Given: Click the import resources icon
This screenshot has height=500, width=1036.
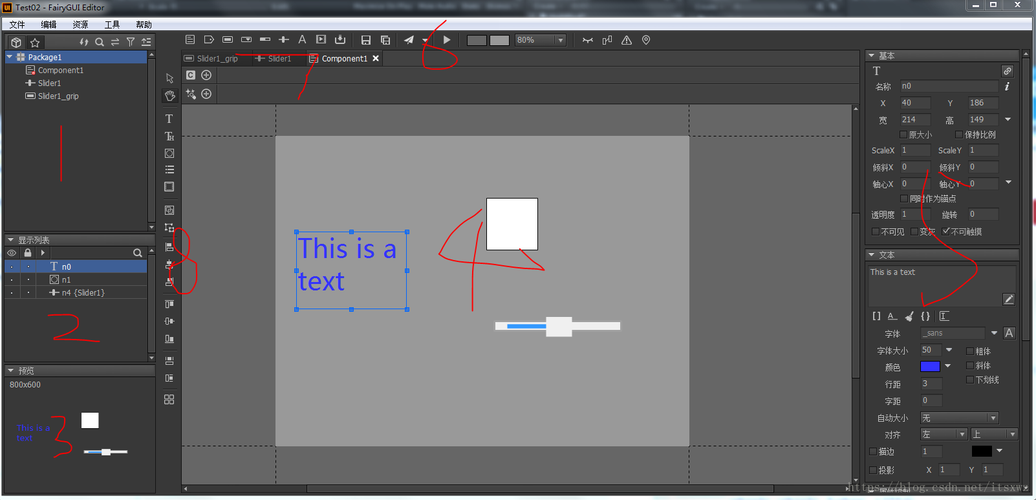Looking at the screenshot, I should click(x=340, y=40).
